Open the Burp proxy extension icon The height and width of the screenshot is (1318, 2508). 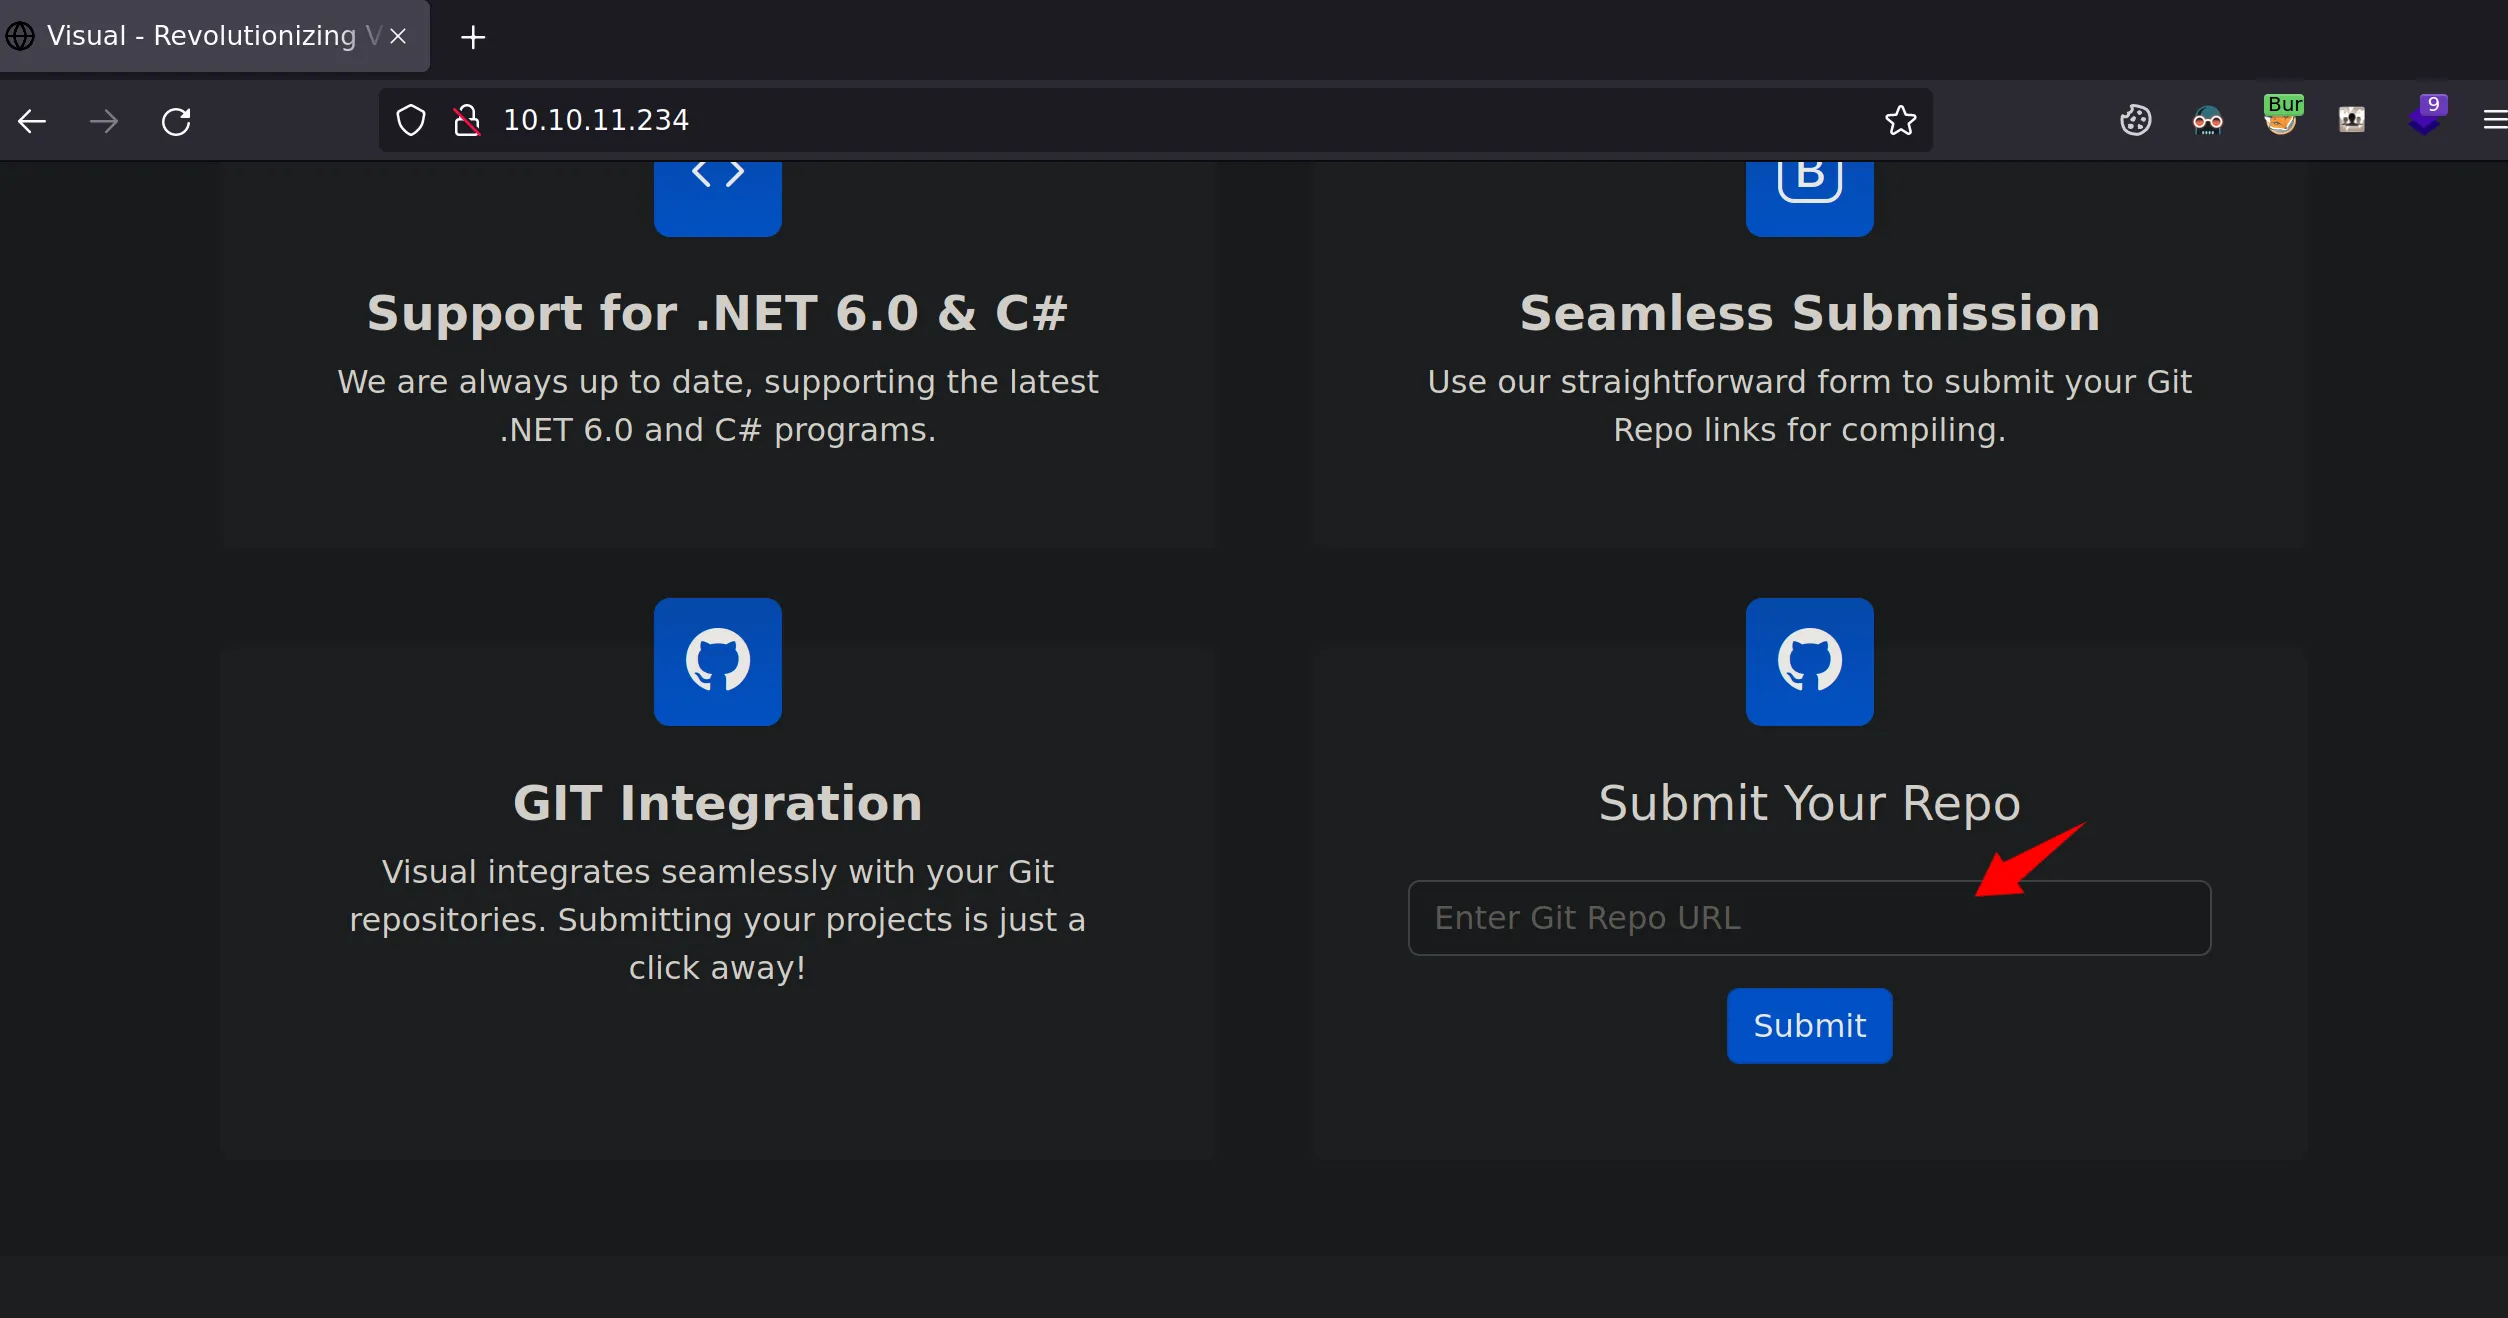pyautogui.click(x=2282, y=116)
